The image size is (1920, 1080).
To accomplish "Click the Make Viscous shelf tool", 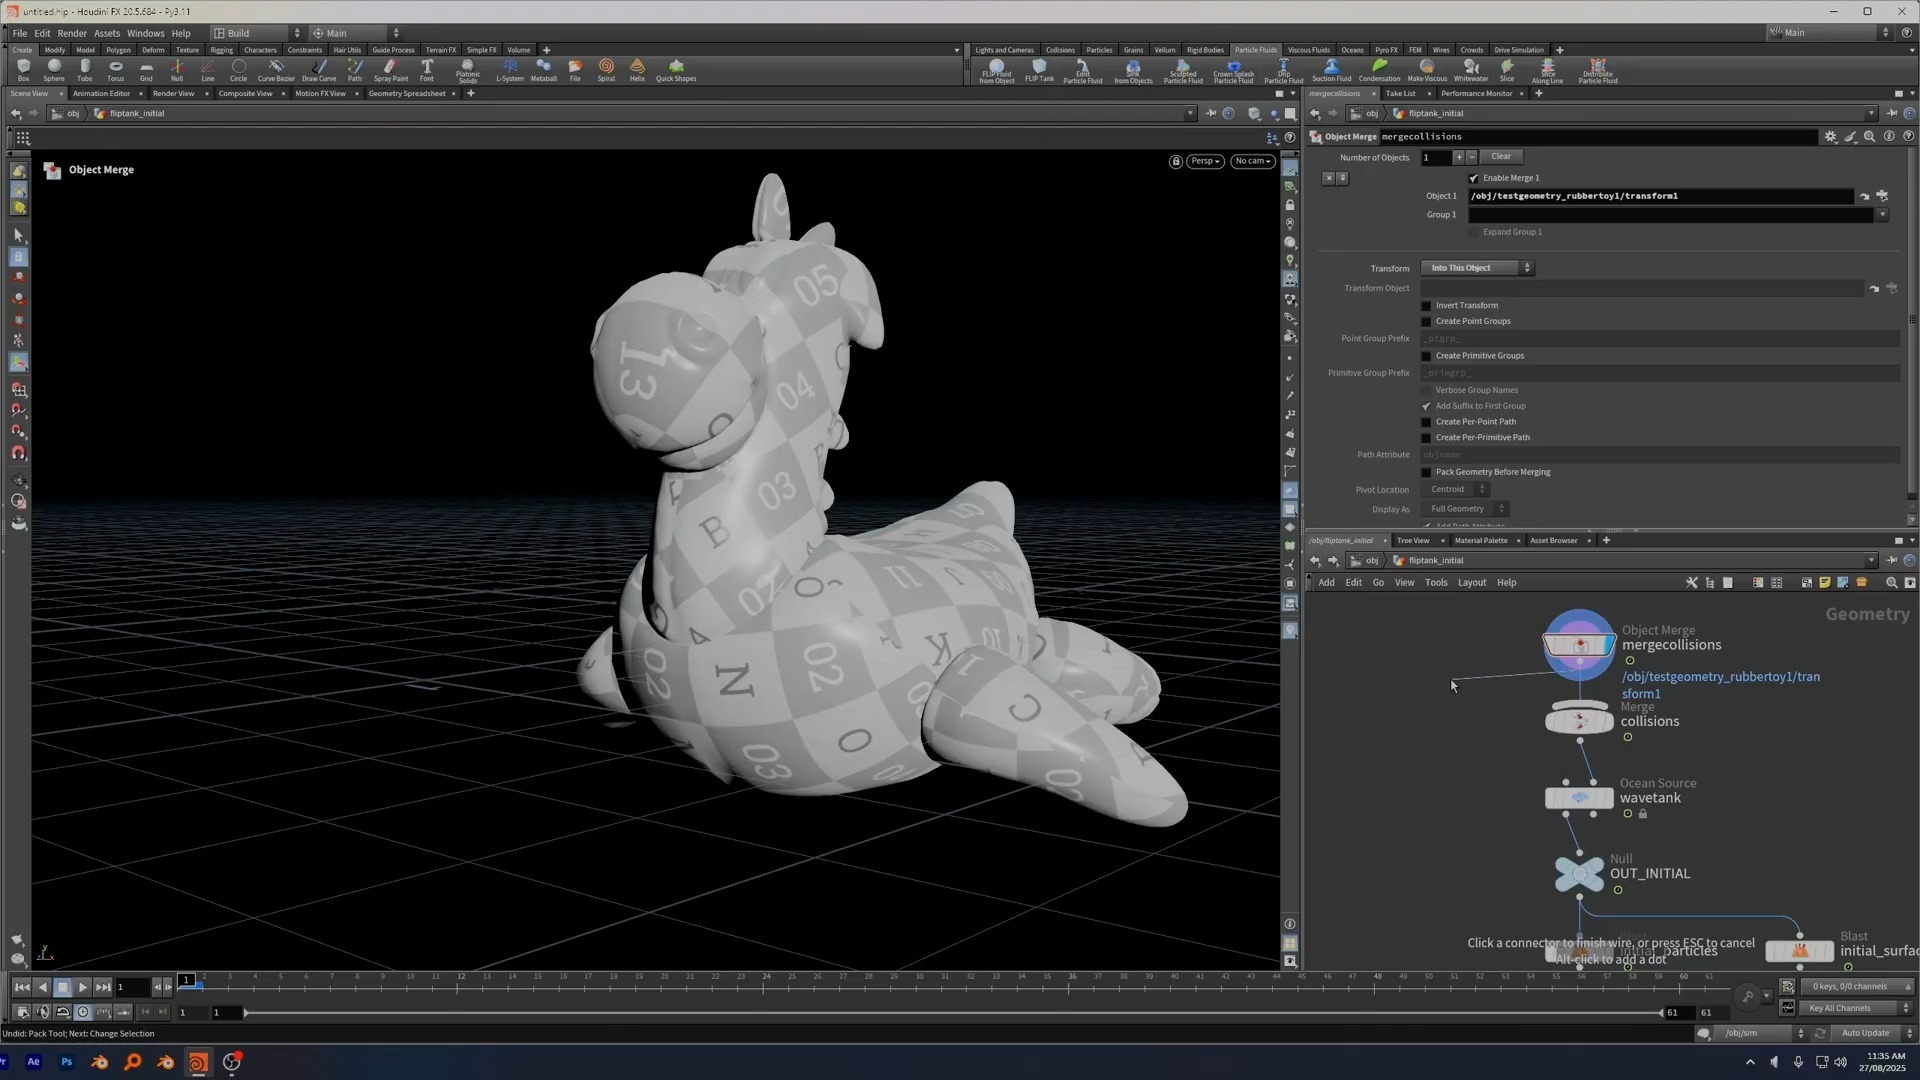I will (1427, 70).
